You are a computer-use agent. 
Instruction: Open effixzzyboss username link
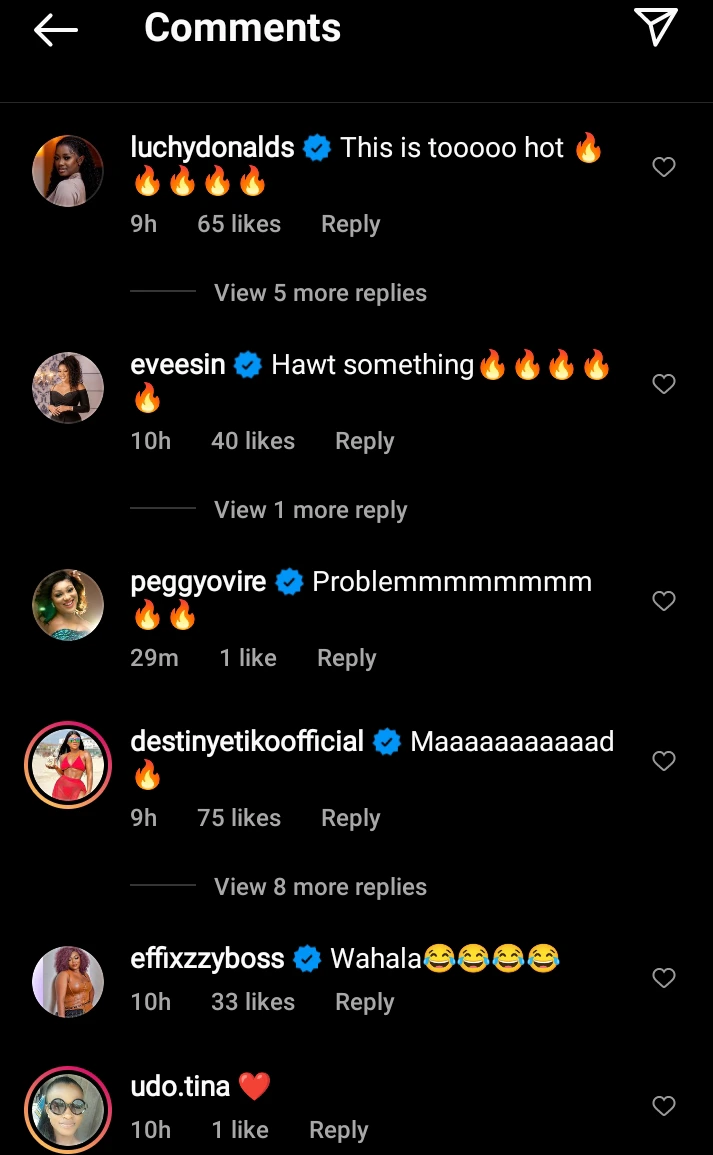[207, 959]
